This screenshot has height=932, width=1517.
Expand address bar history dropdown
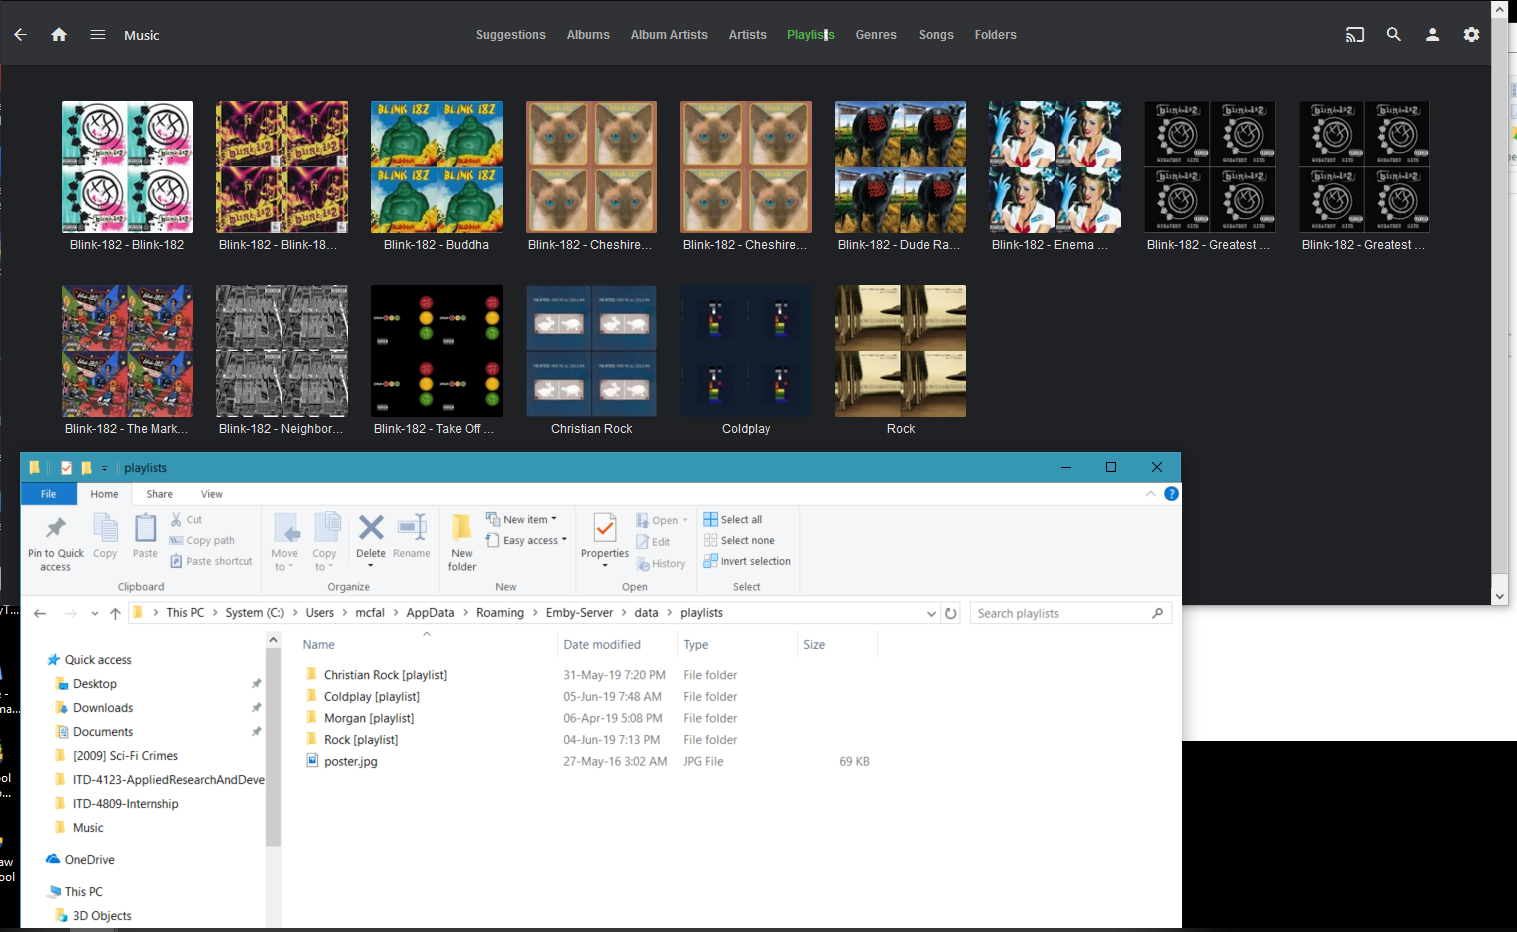(x=931, y=613)
